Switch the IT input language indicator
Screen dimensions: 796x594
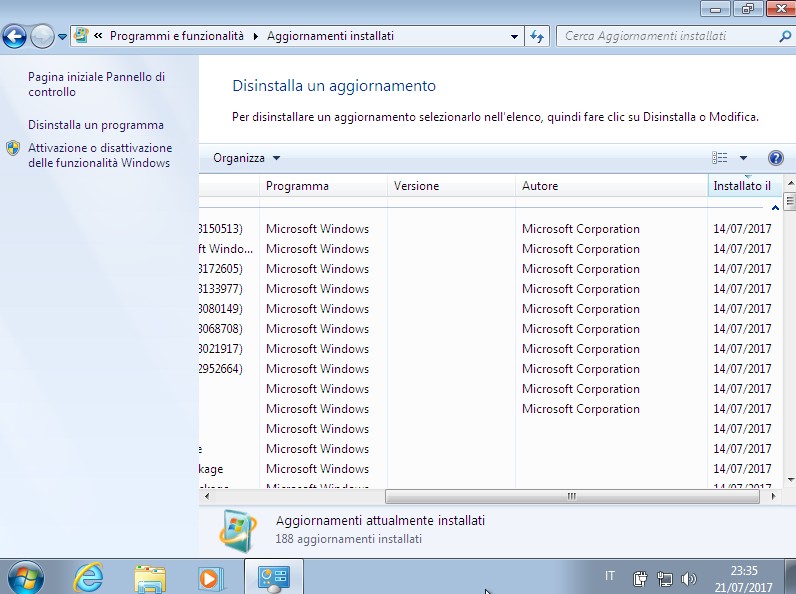tap(610, 576)
